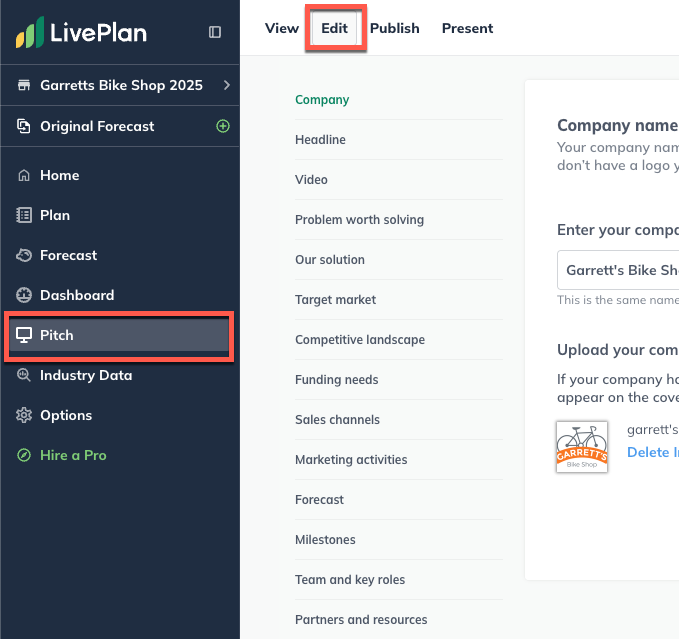The height and width of the screenshot is (639, 679).
Task: Click the Forecast piggy bank icon
Action: point(24,255)
